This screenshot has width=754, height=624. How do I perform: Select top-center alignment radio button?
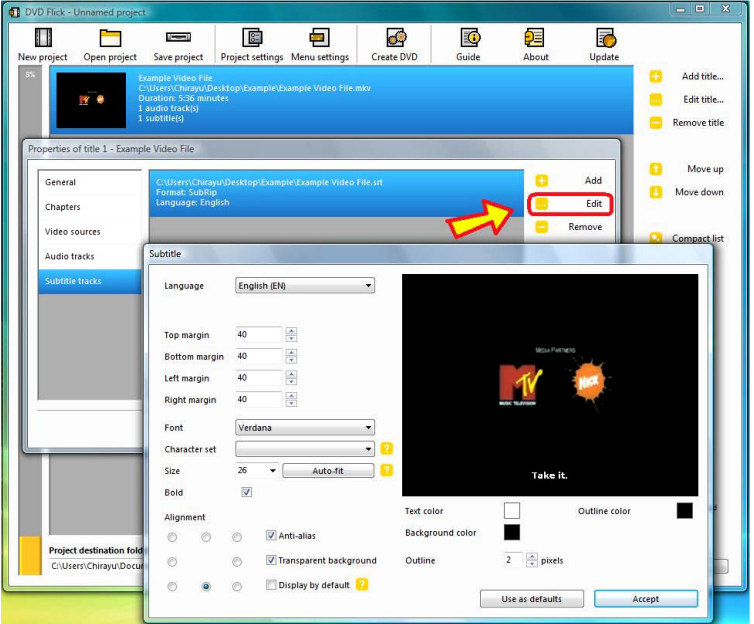coord(206,537)
